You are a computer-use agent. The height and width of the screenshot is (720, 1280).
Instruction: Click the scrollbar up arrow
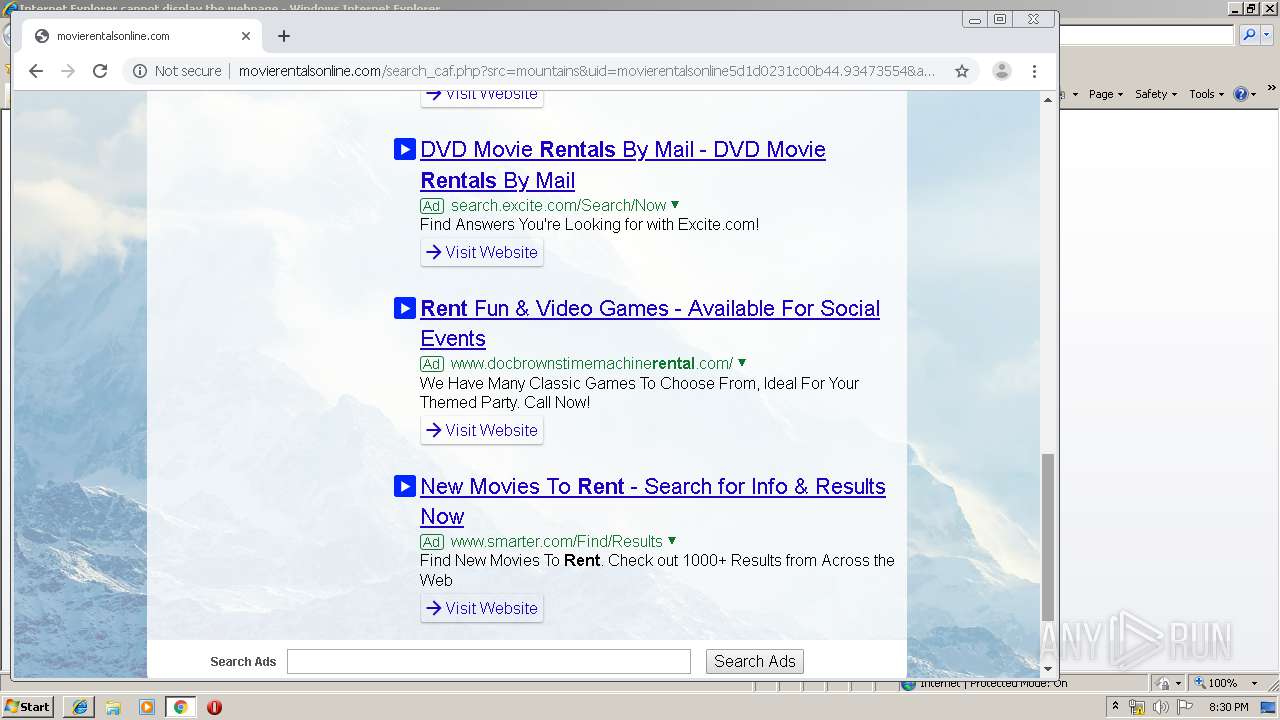pyautogui.click(x=1048, y=98)
